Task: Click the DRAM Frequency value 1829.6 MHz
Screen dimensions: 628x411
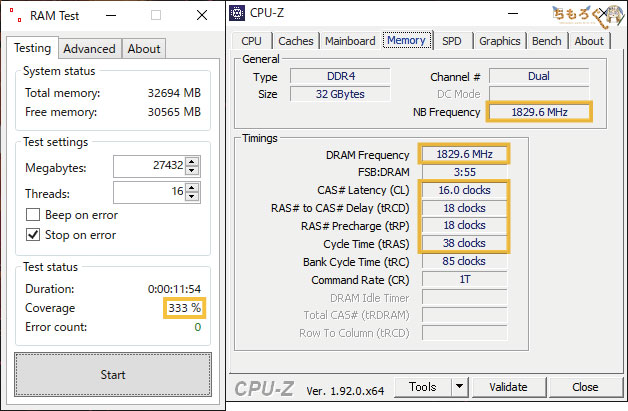Action: click(464, 154)
